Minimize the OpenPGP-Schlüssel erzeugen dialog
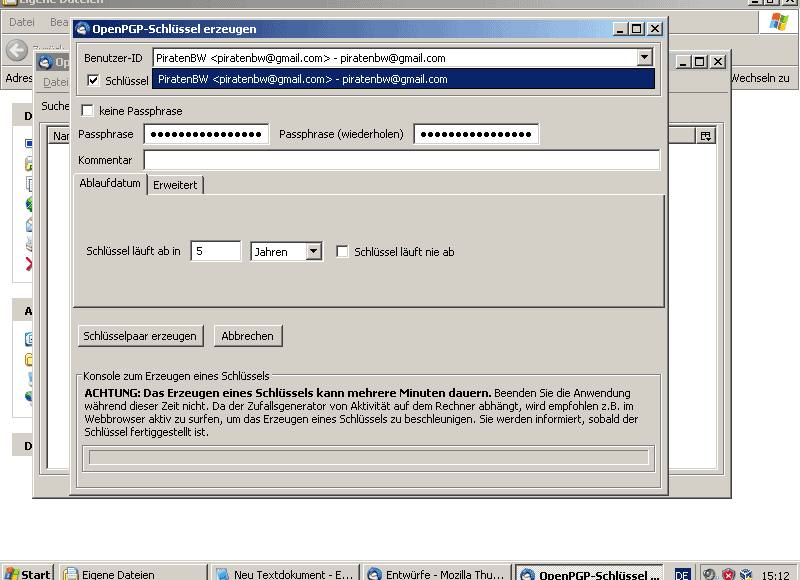Screen dimensions: 800x580 pyautogui.click(x=620, y=29)
